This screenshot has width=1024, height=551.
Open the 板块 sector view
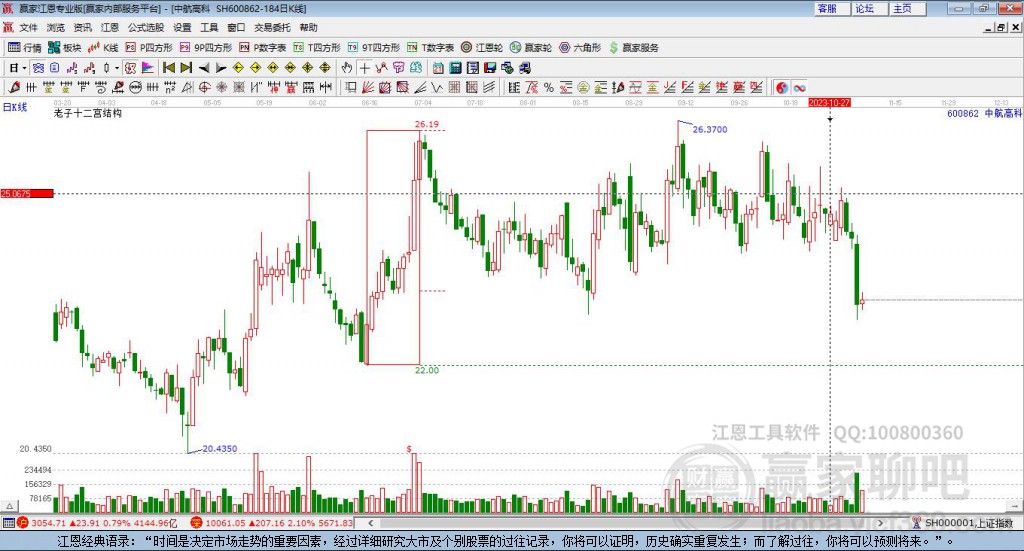point(64,48)
